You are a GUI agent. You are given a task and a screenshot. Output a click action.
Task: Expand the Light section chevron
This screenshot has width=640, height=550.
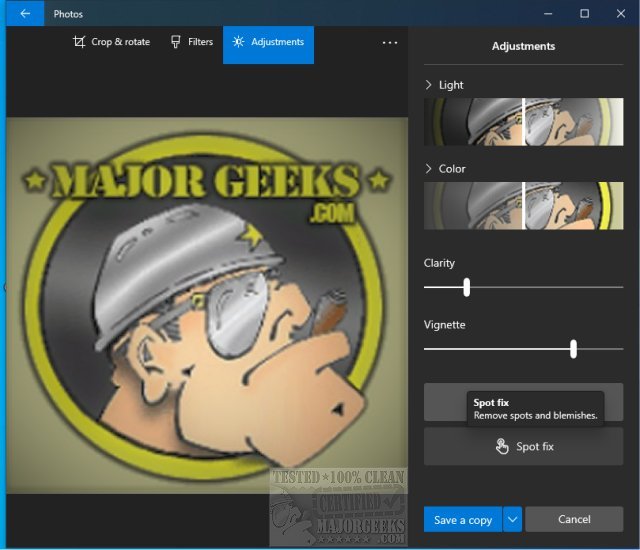coord(429,85)
